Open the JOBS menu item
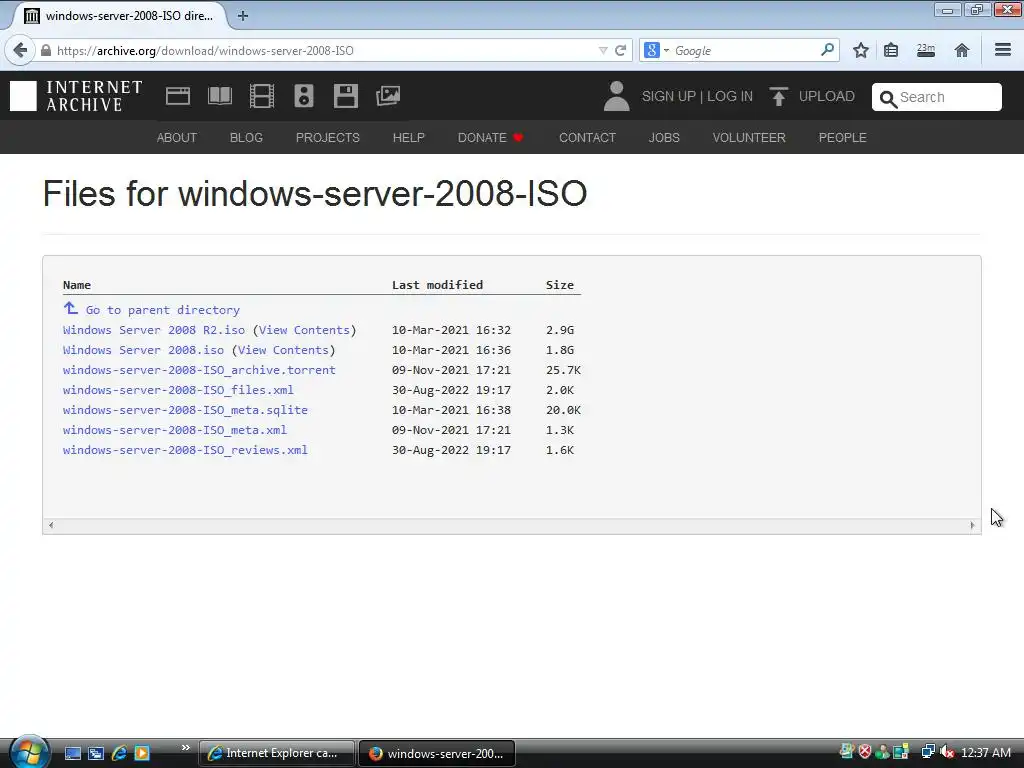The image size is (1024, 768). [x=664, y=138]
